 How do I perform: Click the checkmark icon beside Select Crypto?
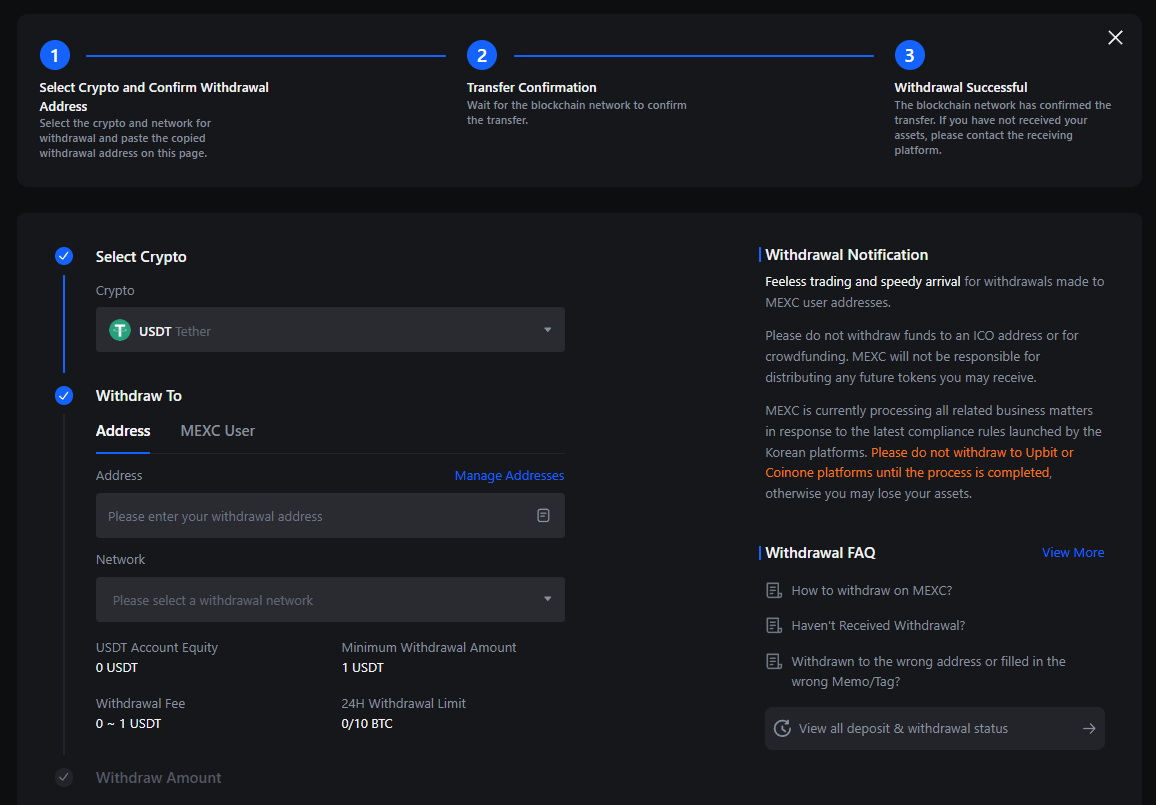64,256
